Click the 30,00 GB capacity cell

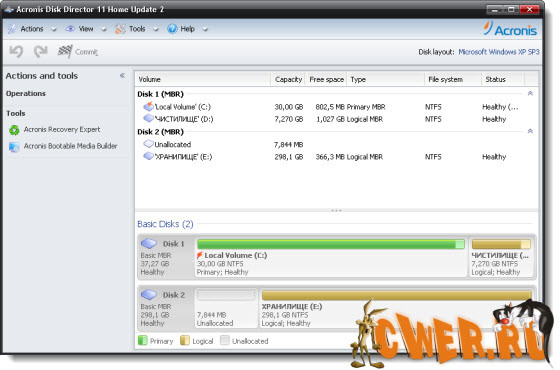click(x=289, y=107)
